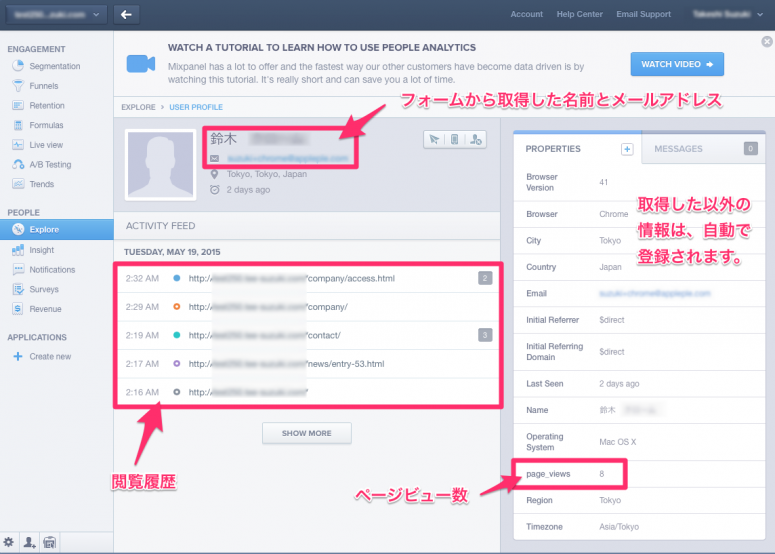This screenshot has width=775, height=554.
Task: Open Funnels in the sidebar
Action: pos(46,86)
